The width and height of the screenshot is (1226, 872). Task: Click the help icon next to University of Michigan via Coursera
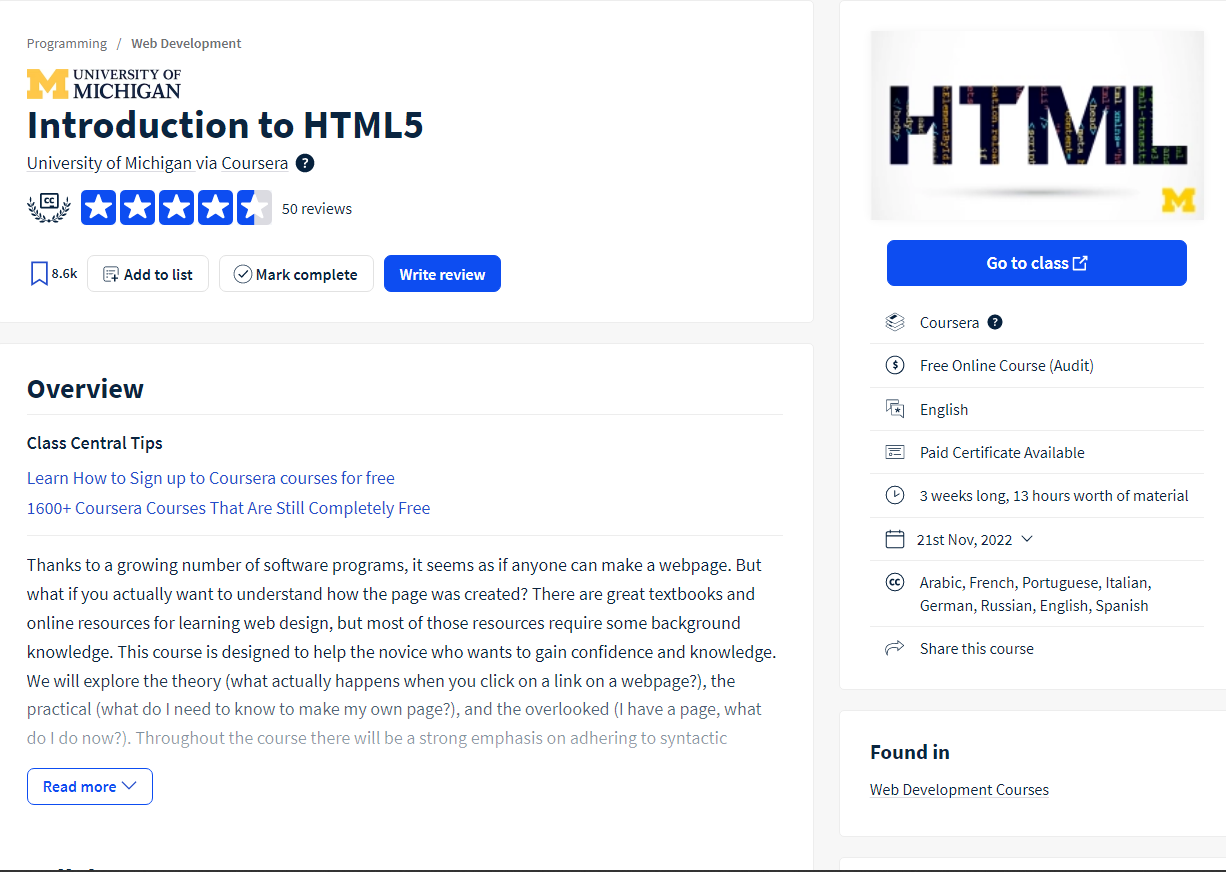(x=305, y=163)
